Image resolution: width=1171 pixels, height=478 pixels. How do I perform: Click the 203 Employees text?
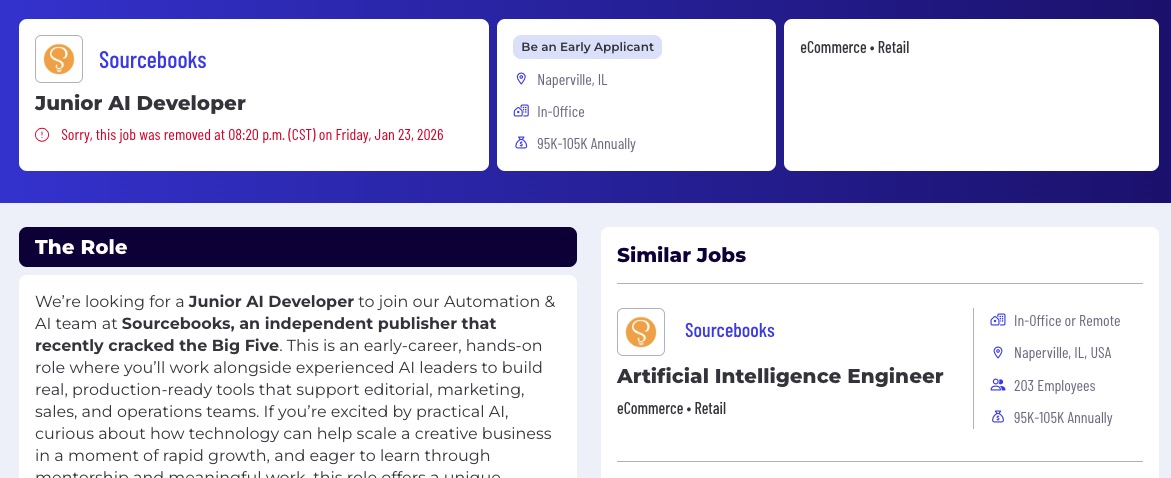tap(1054, 385)
